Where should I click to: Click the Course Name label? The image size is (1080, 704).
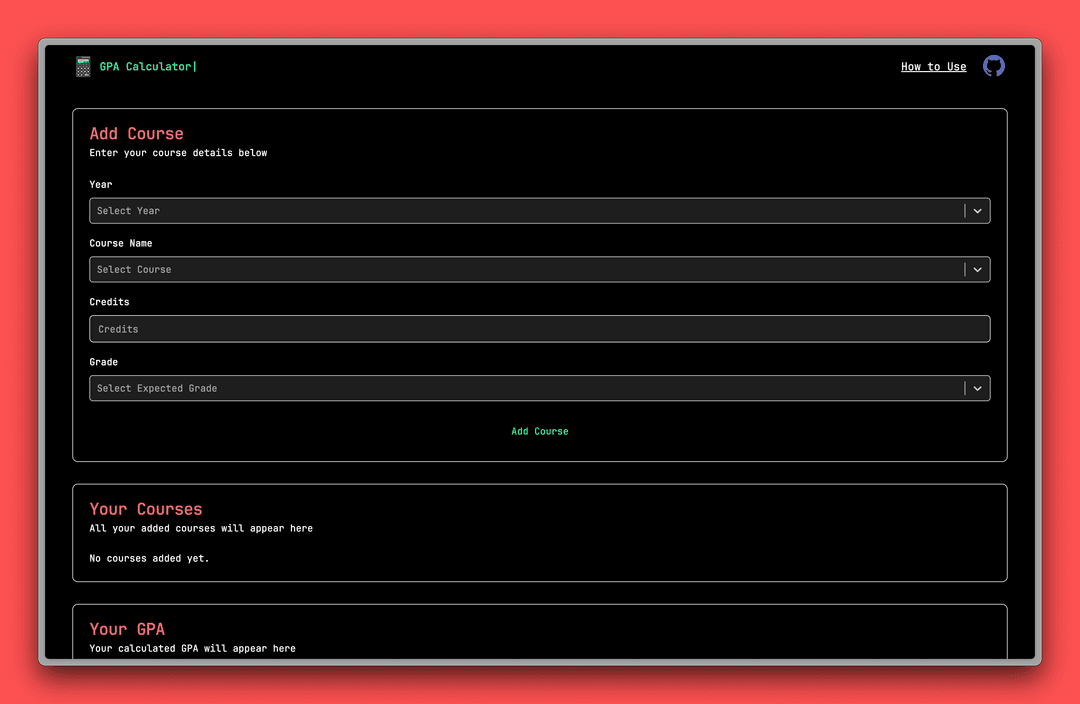[121, 243]
